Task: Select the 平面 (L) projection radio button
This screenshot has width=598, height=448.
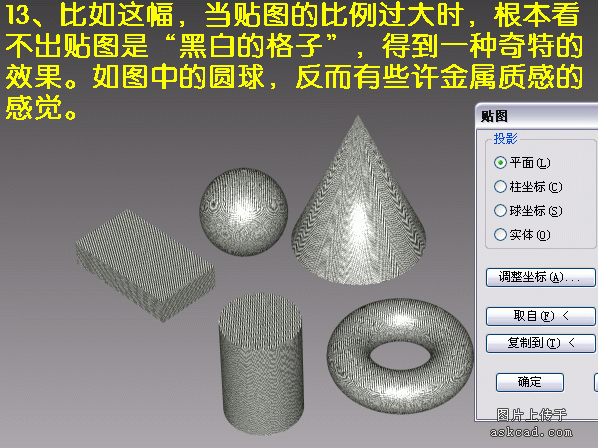Action: tap(522, 163)
